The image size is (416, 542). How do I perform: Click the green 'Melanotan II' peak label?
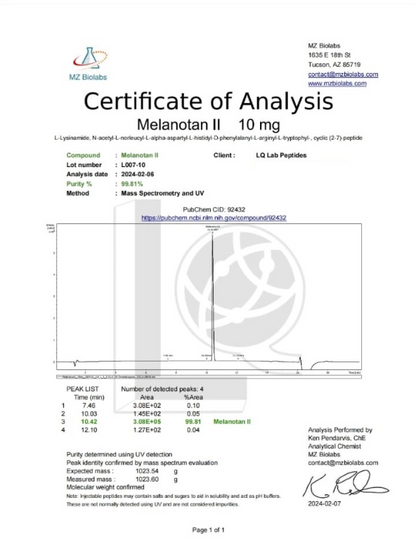click(232, 422)
